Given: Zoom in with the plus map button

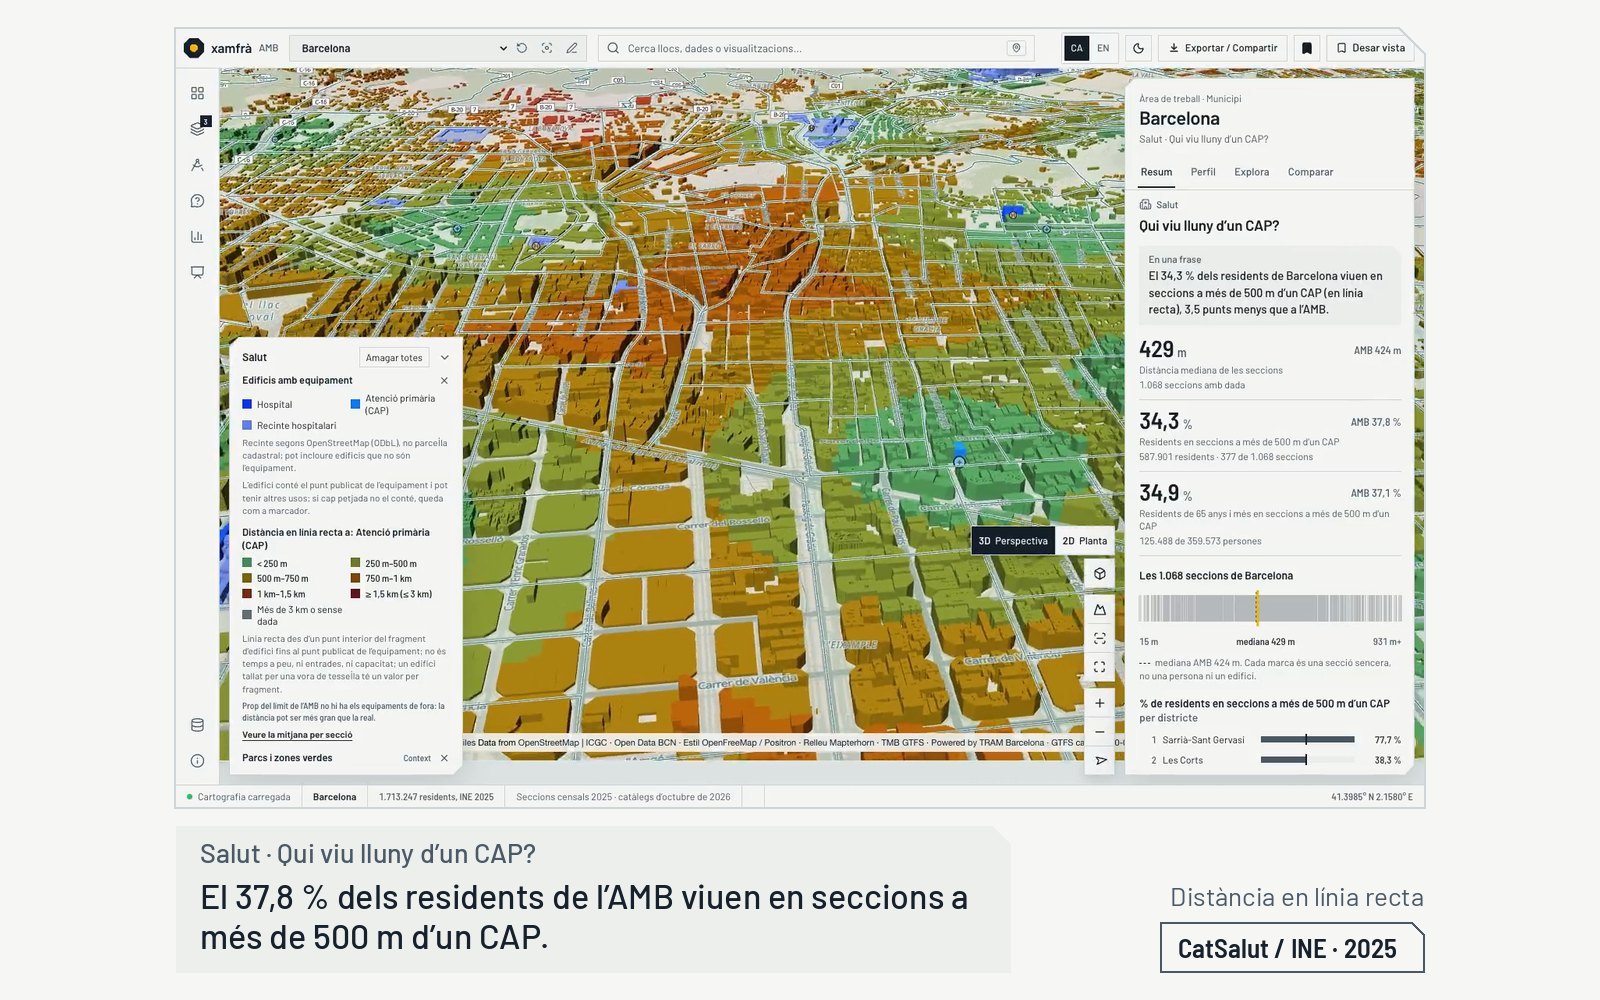Looking at the screenshot, I should (x=1099, y=703).
